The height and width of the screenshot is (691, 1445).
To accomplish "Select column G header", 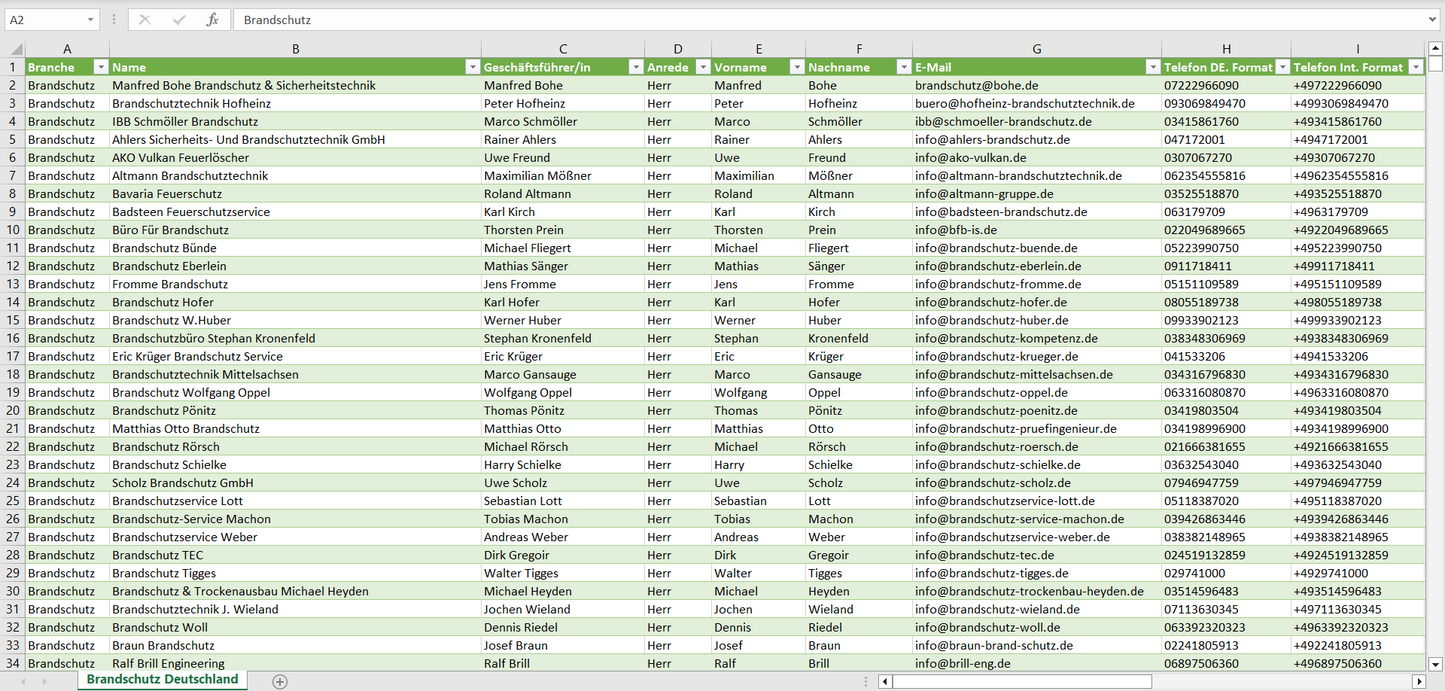I will click(x=1036, y=49).
